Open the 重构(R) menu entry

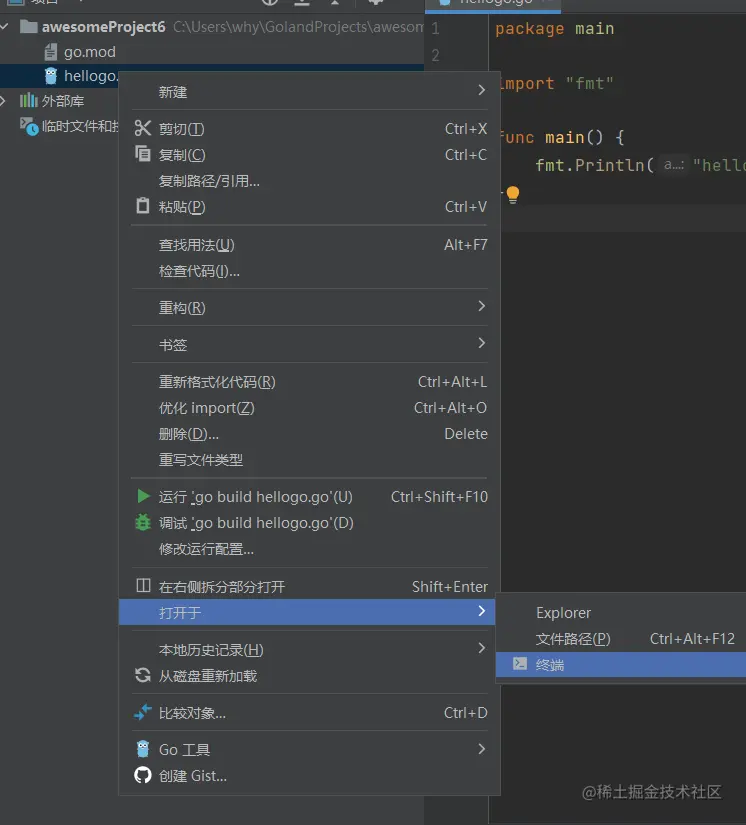pos(309,307)
